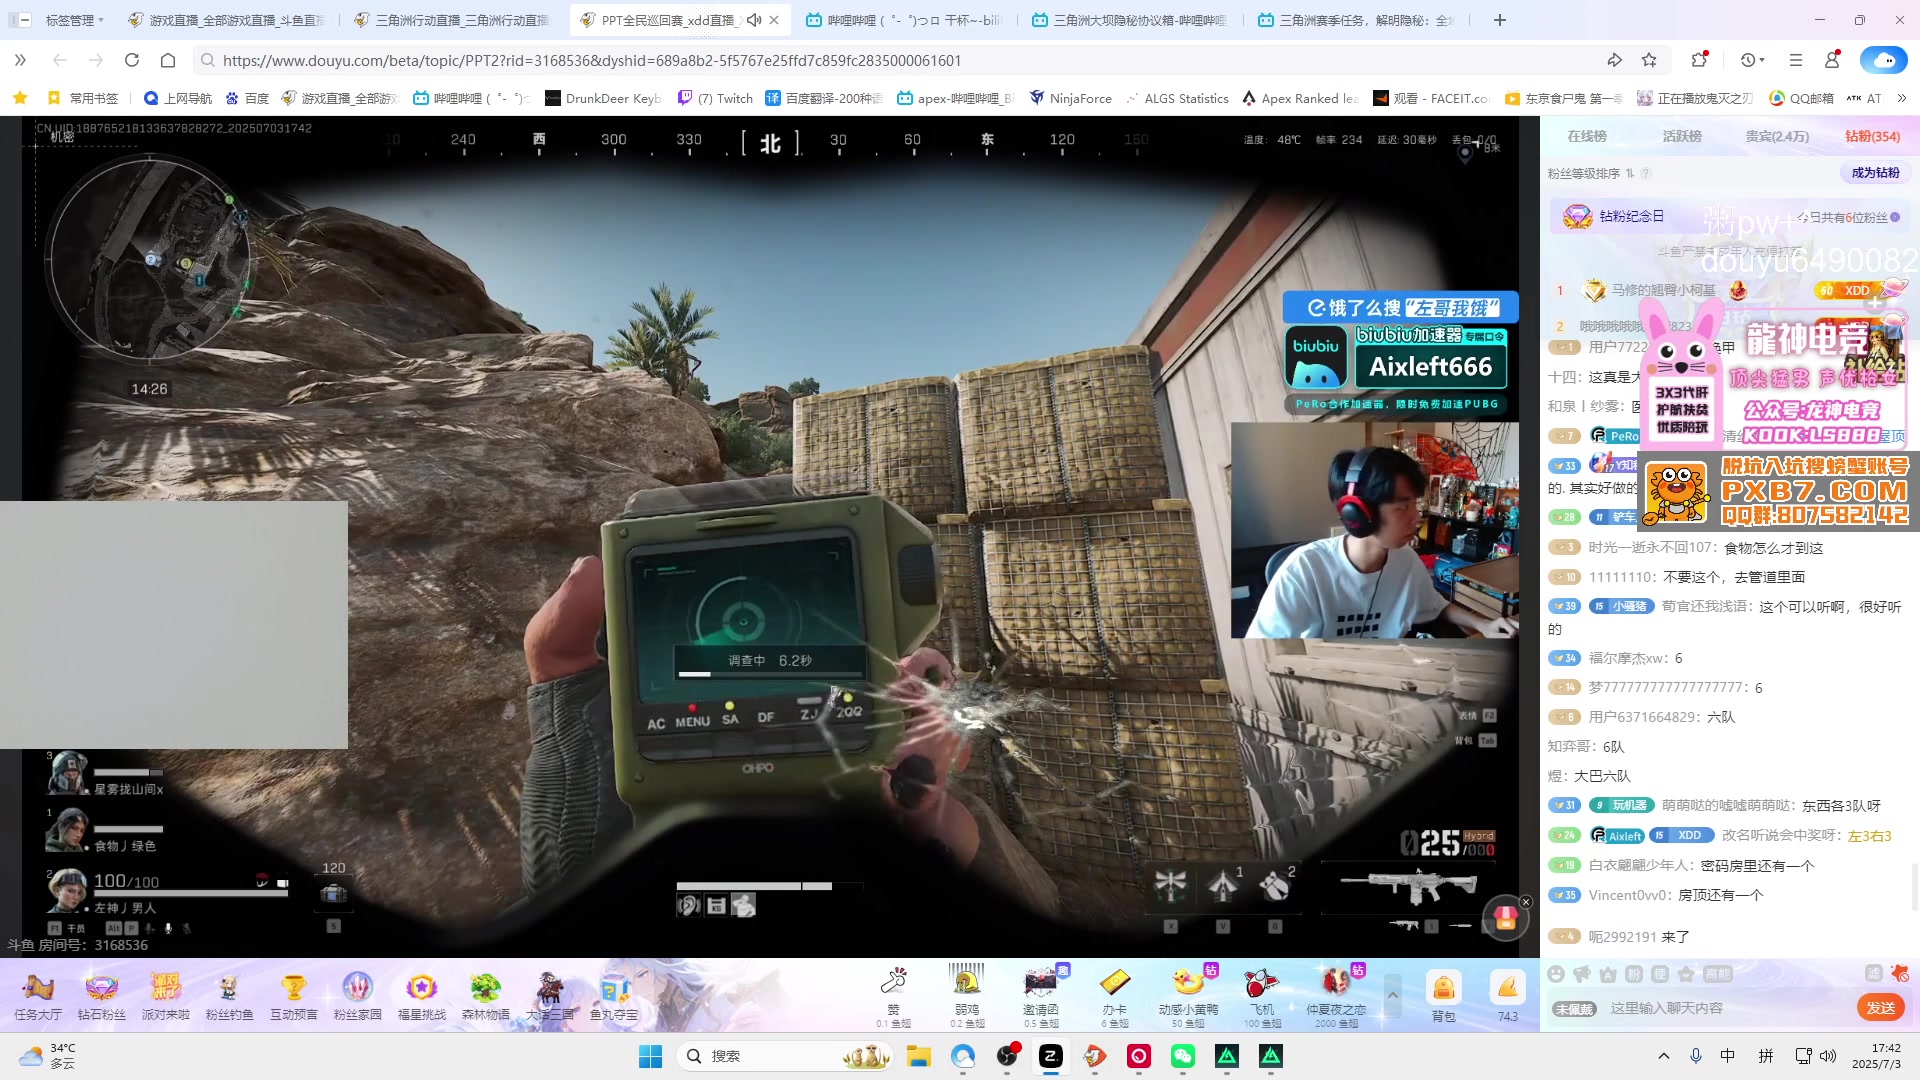This screenshot has width=1920, height=1080.
Task: Reload the page
Action: 132,60
